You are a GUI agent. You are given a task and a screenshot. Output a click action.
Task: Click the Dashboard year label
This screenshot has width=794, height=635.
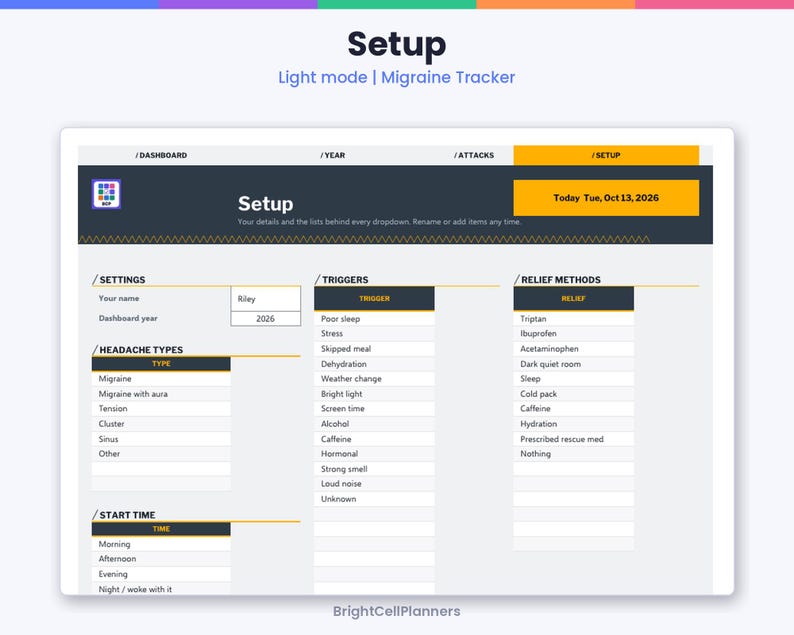(128, 318)
